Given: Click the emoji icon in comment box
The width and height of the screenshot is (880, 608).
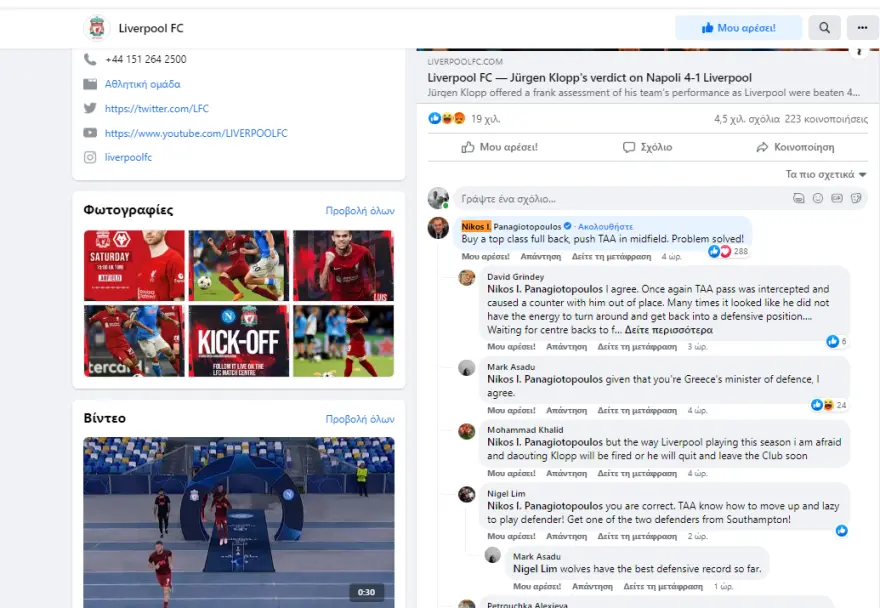Looking at the screenshot, I should coord(817,199).
